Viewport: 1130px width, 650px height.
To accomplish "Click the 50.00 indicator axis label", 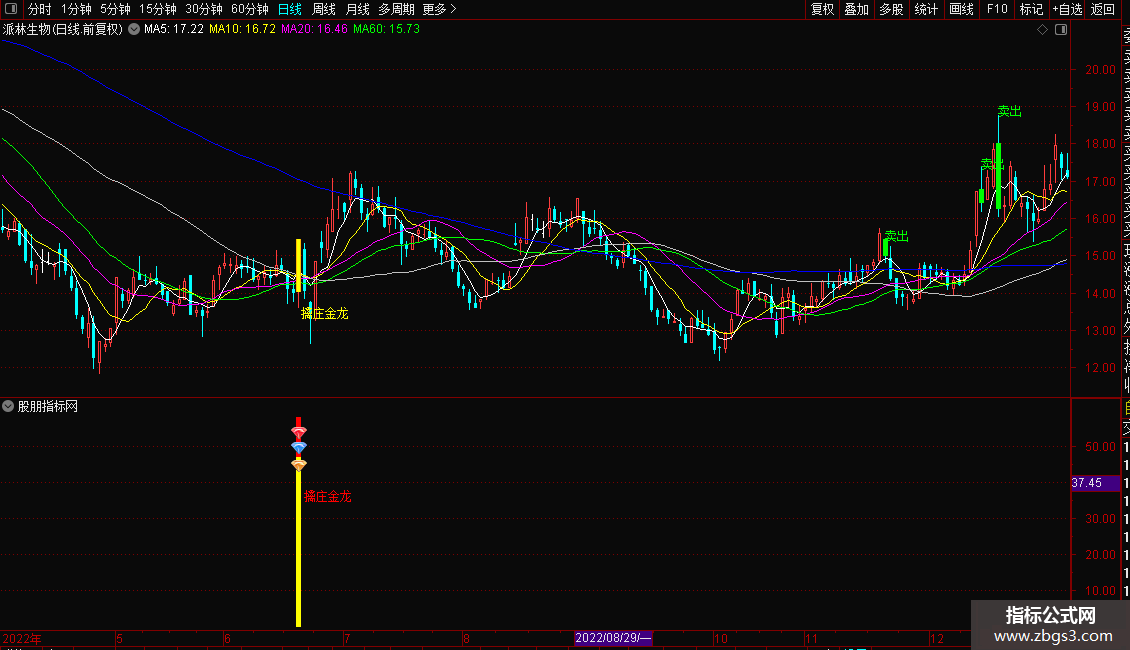I will tap(1100, 447).
